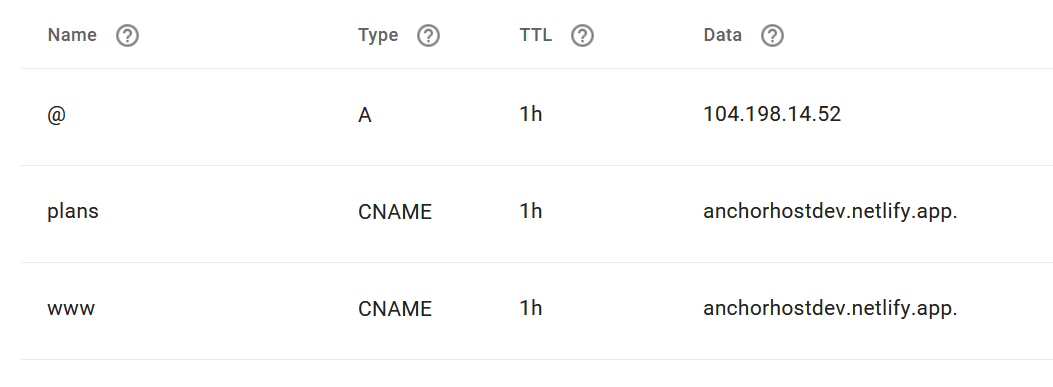1053x387 pixels.
Task: Select the @ record name
Action: pyautogui.click(x=56, y=115)
